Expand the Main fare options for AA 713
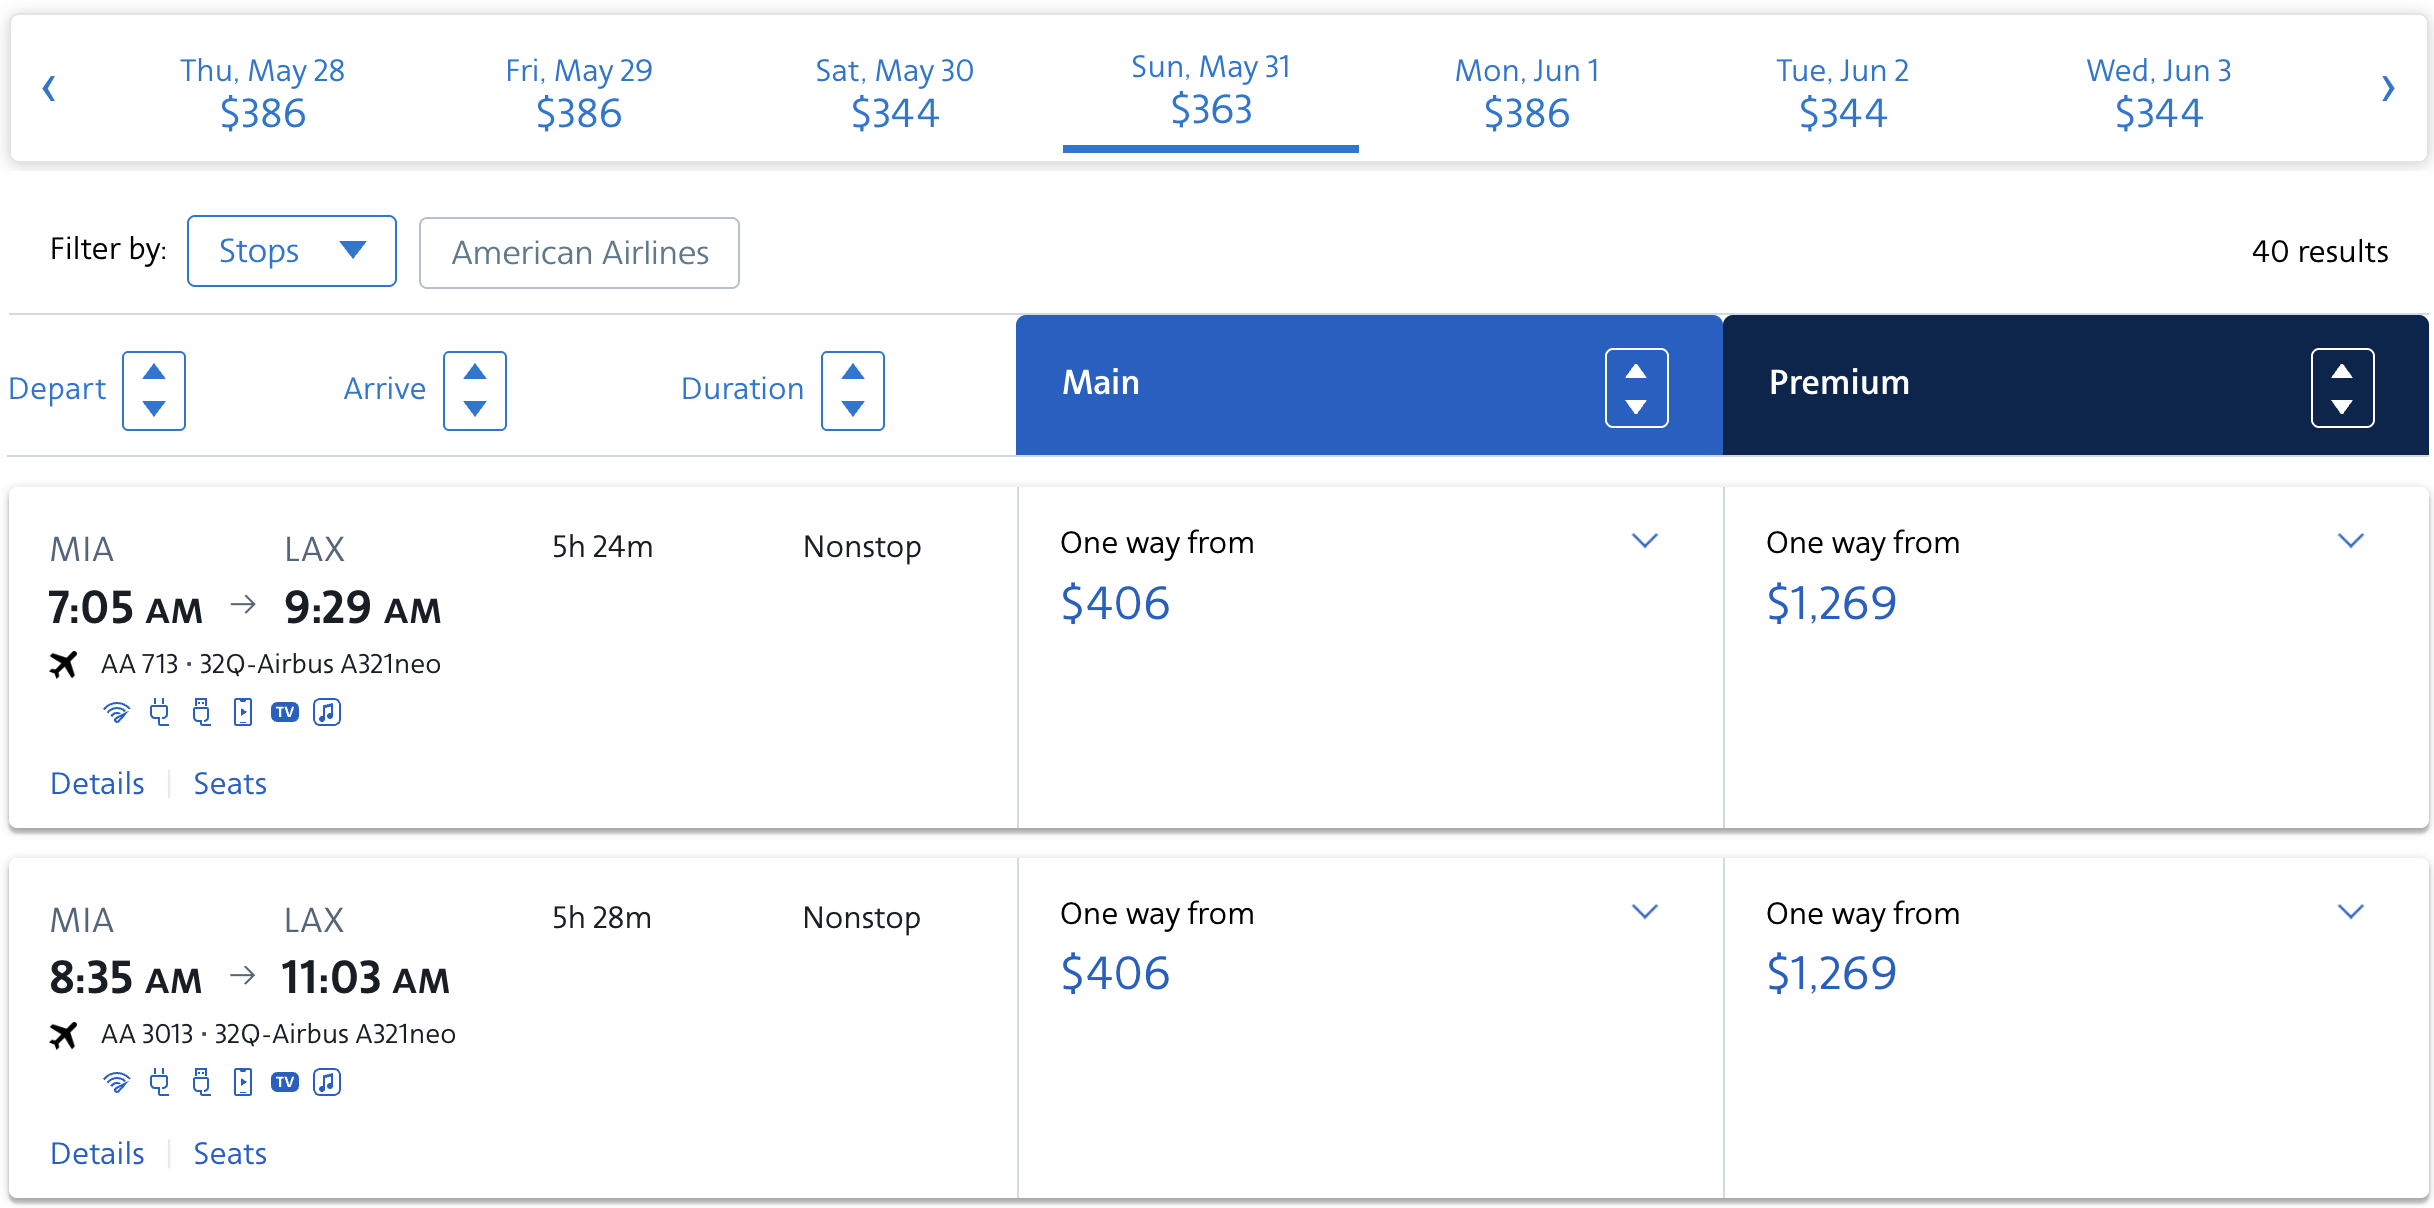The height and width of the screenshot is (1208, 2434). point(1645,541)
